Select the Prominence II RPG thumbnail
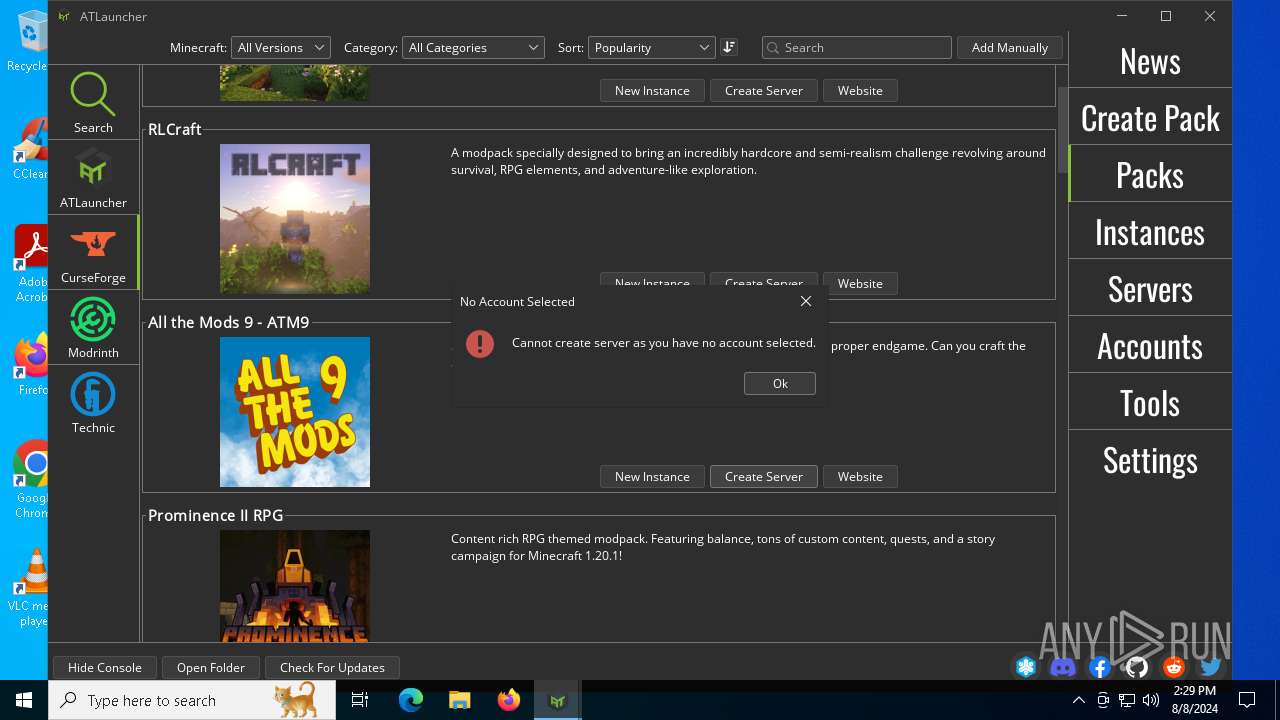The image size is (1280, 720). pyautogui.click(x=295, y=586)
